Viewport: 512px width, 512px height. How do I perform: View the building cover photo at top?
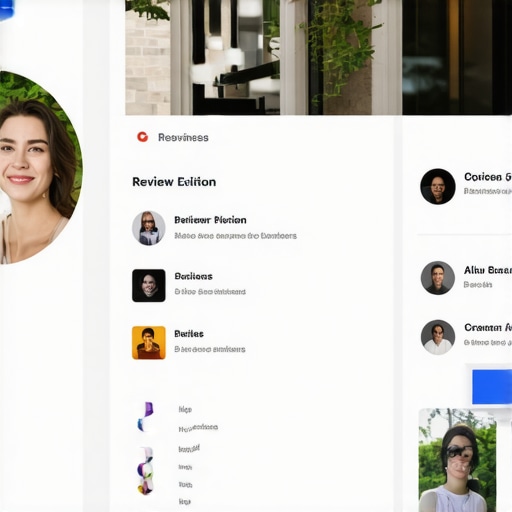pos(318,57)
